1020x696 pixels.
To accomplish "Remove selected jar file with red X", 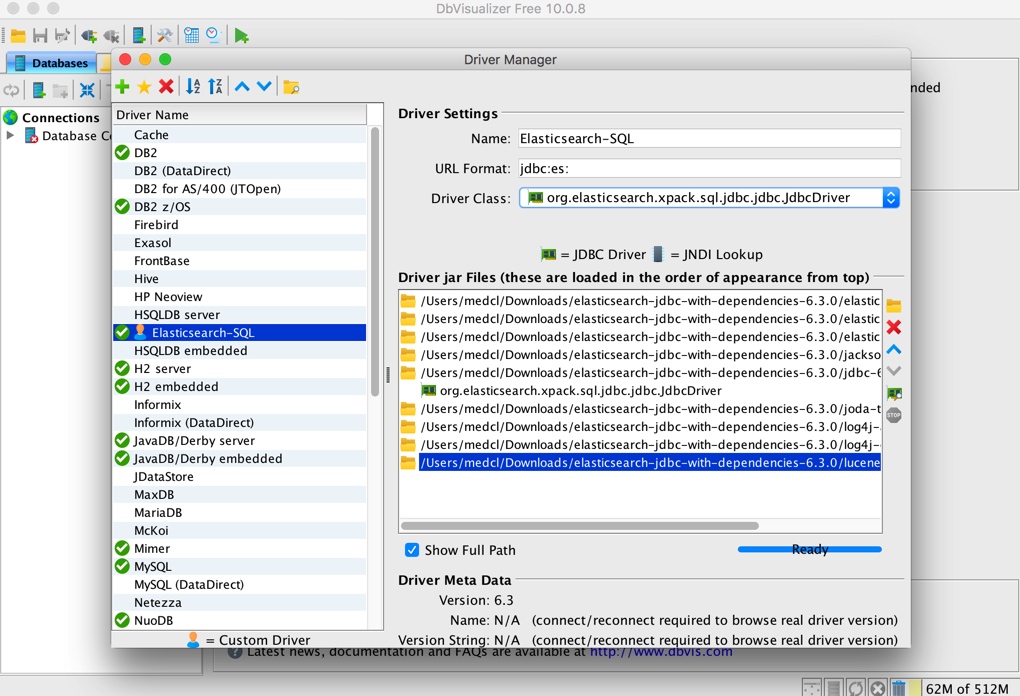I will [894, 327].
